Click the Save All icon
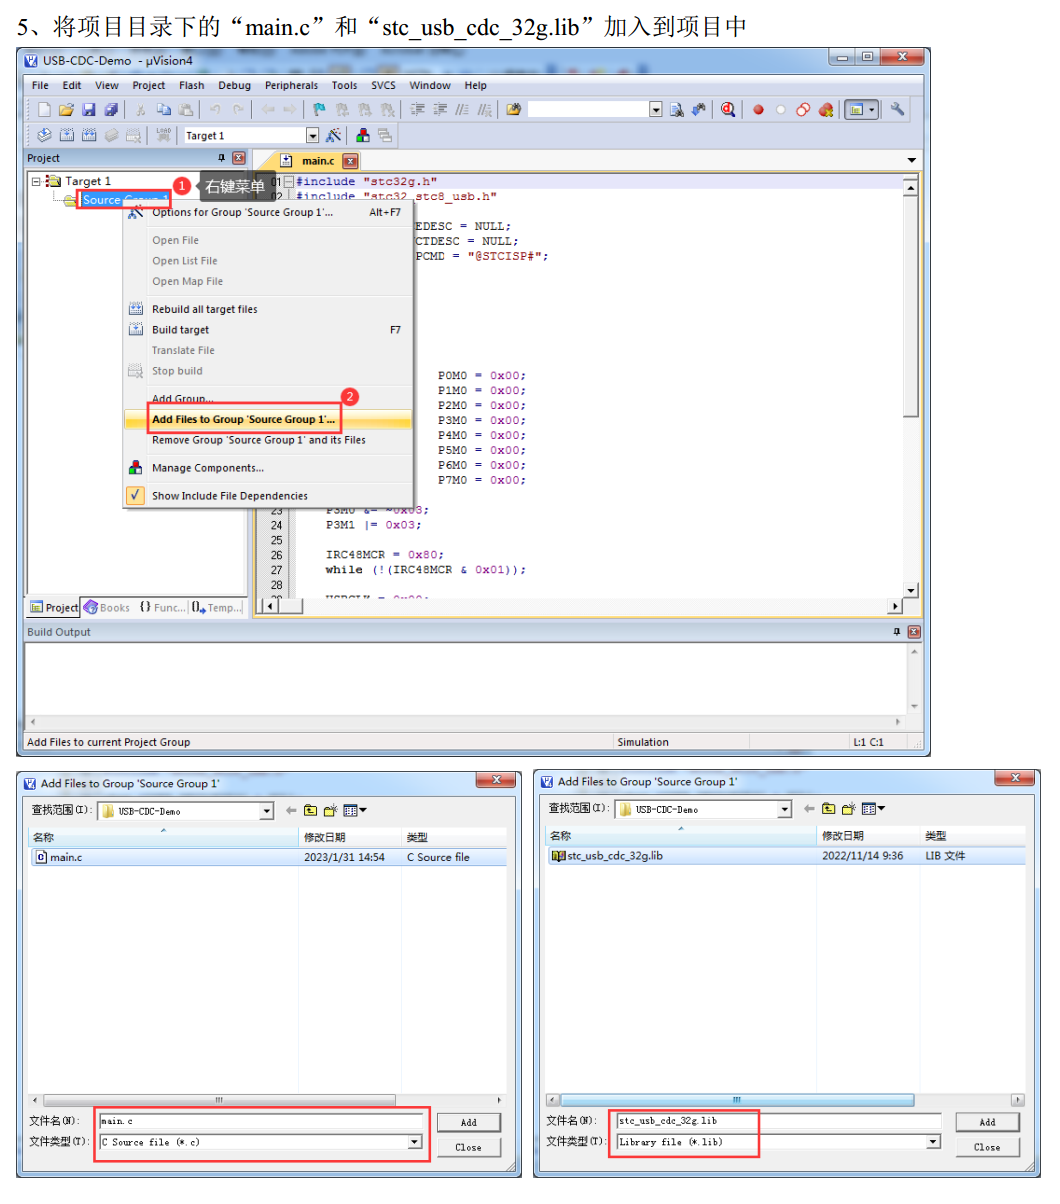The height and width of the screenshot is (1204, 1060). click(111, 110)
